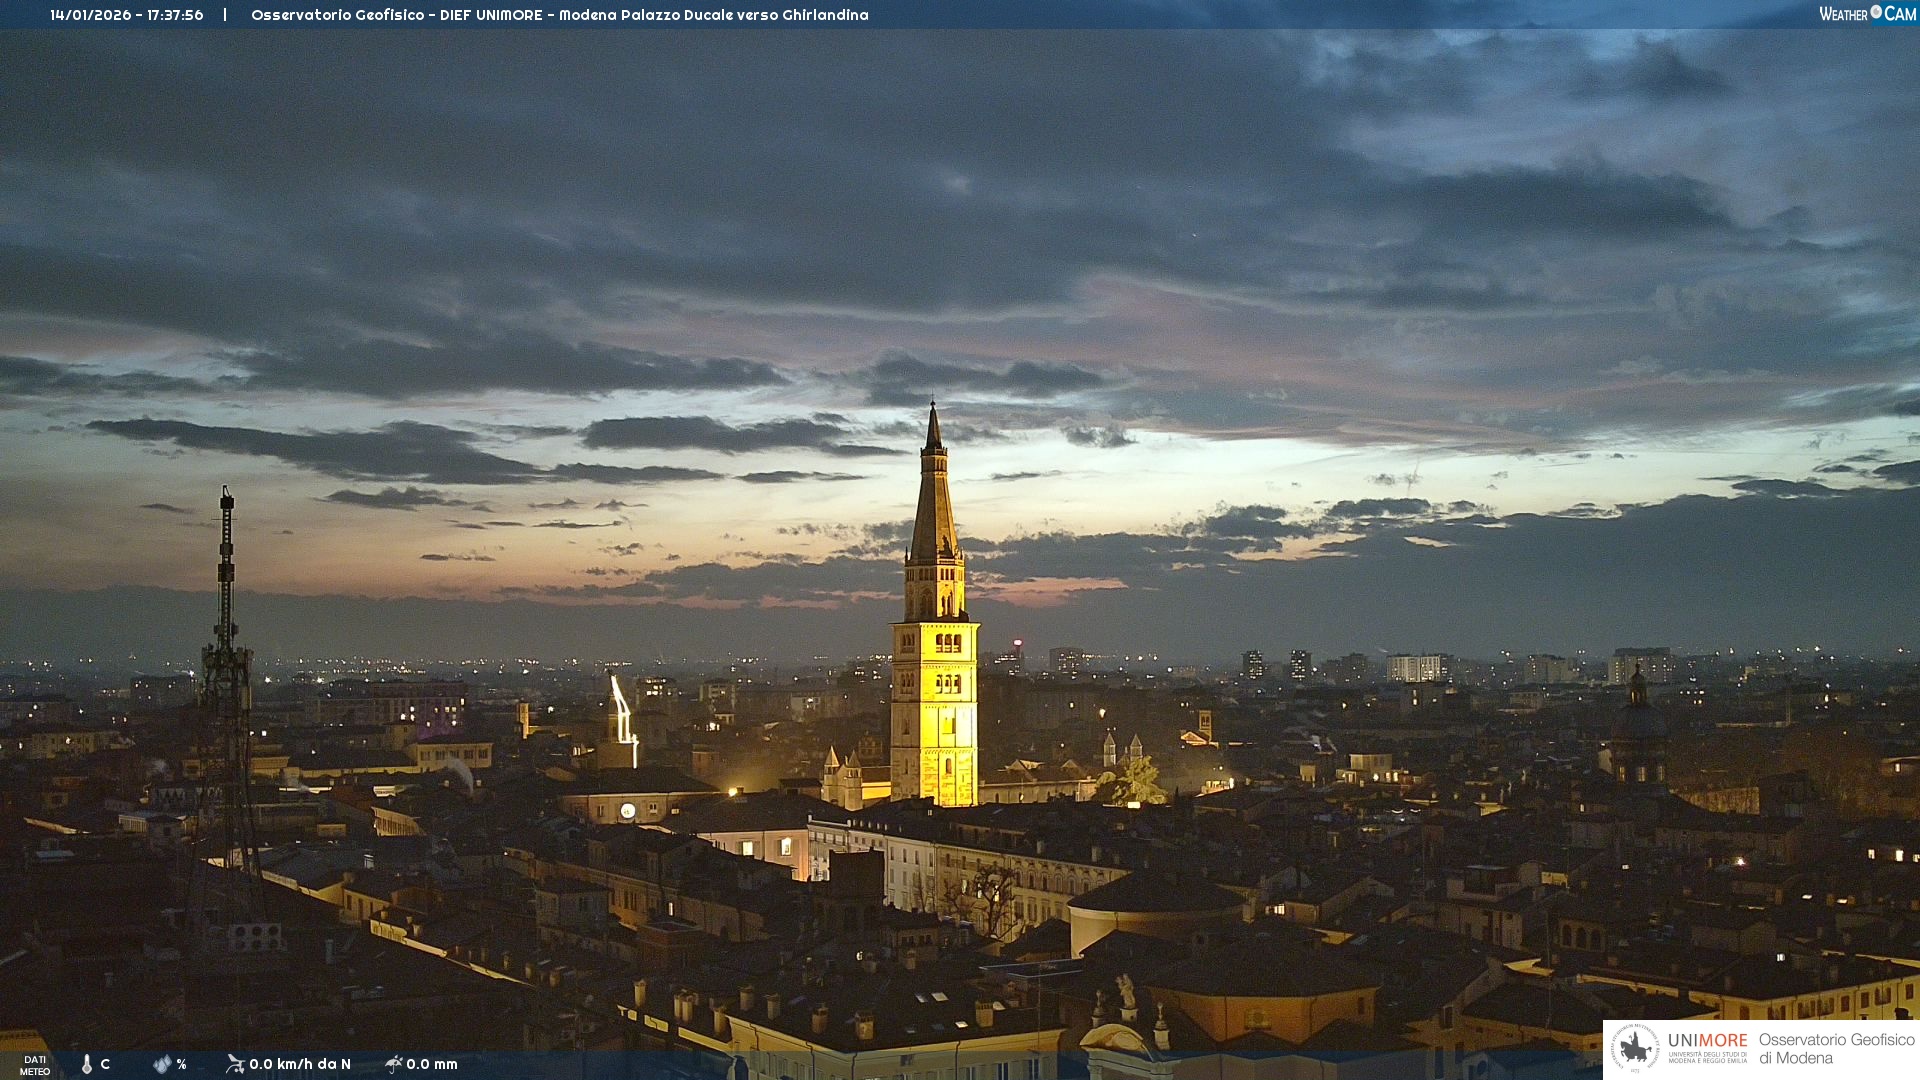Click the Osservatorio Geofisico title caption

[x=559, y=15]
